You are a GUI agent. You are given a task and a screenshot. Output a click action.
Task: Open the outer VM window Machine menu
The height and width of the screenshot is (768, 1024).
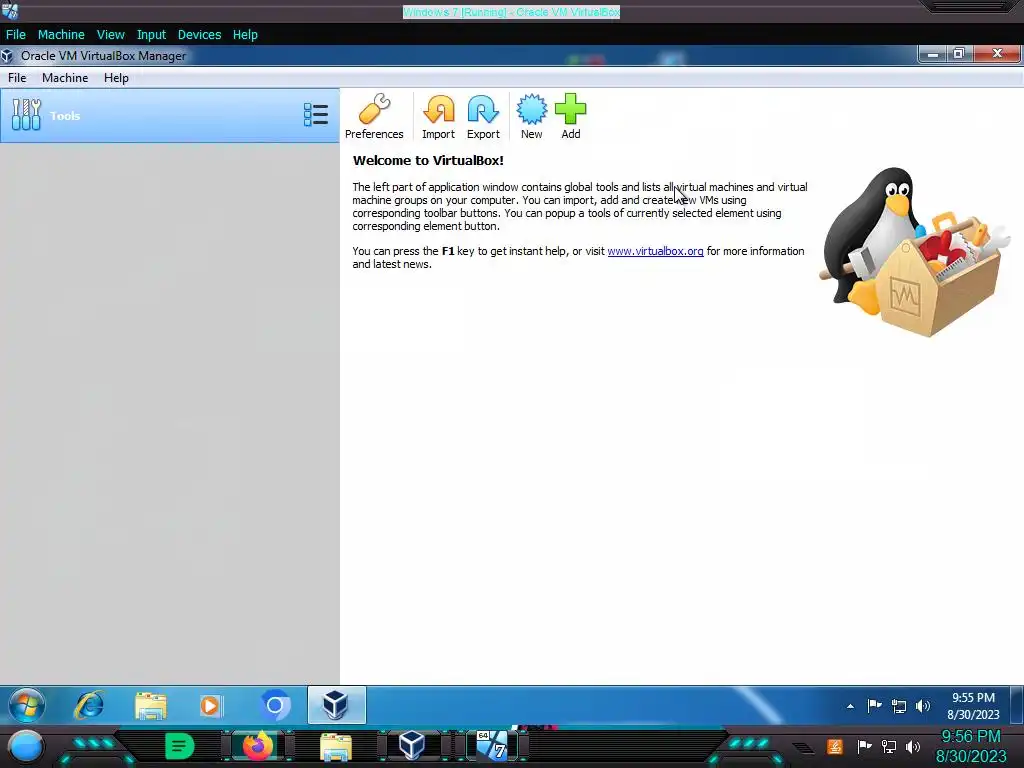pyautogui.click(x=61, y=35)
